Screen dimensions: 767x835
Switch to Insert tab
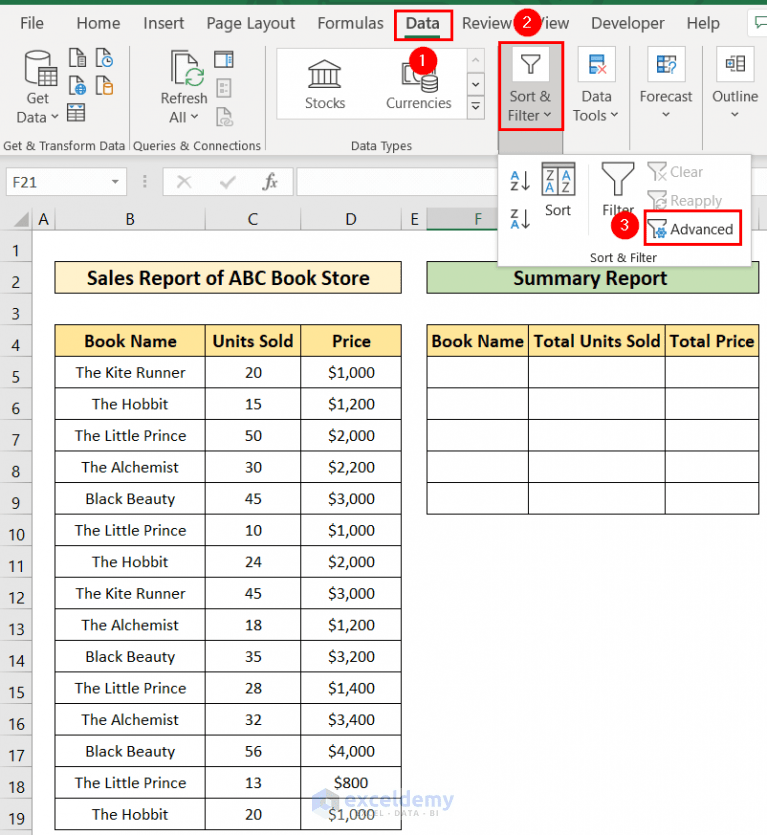tap(164, 23)
